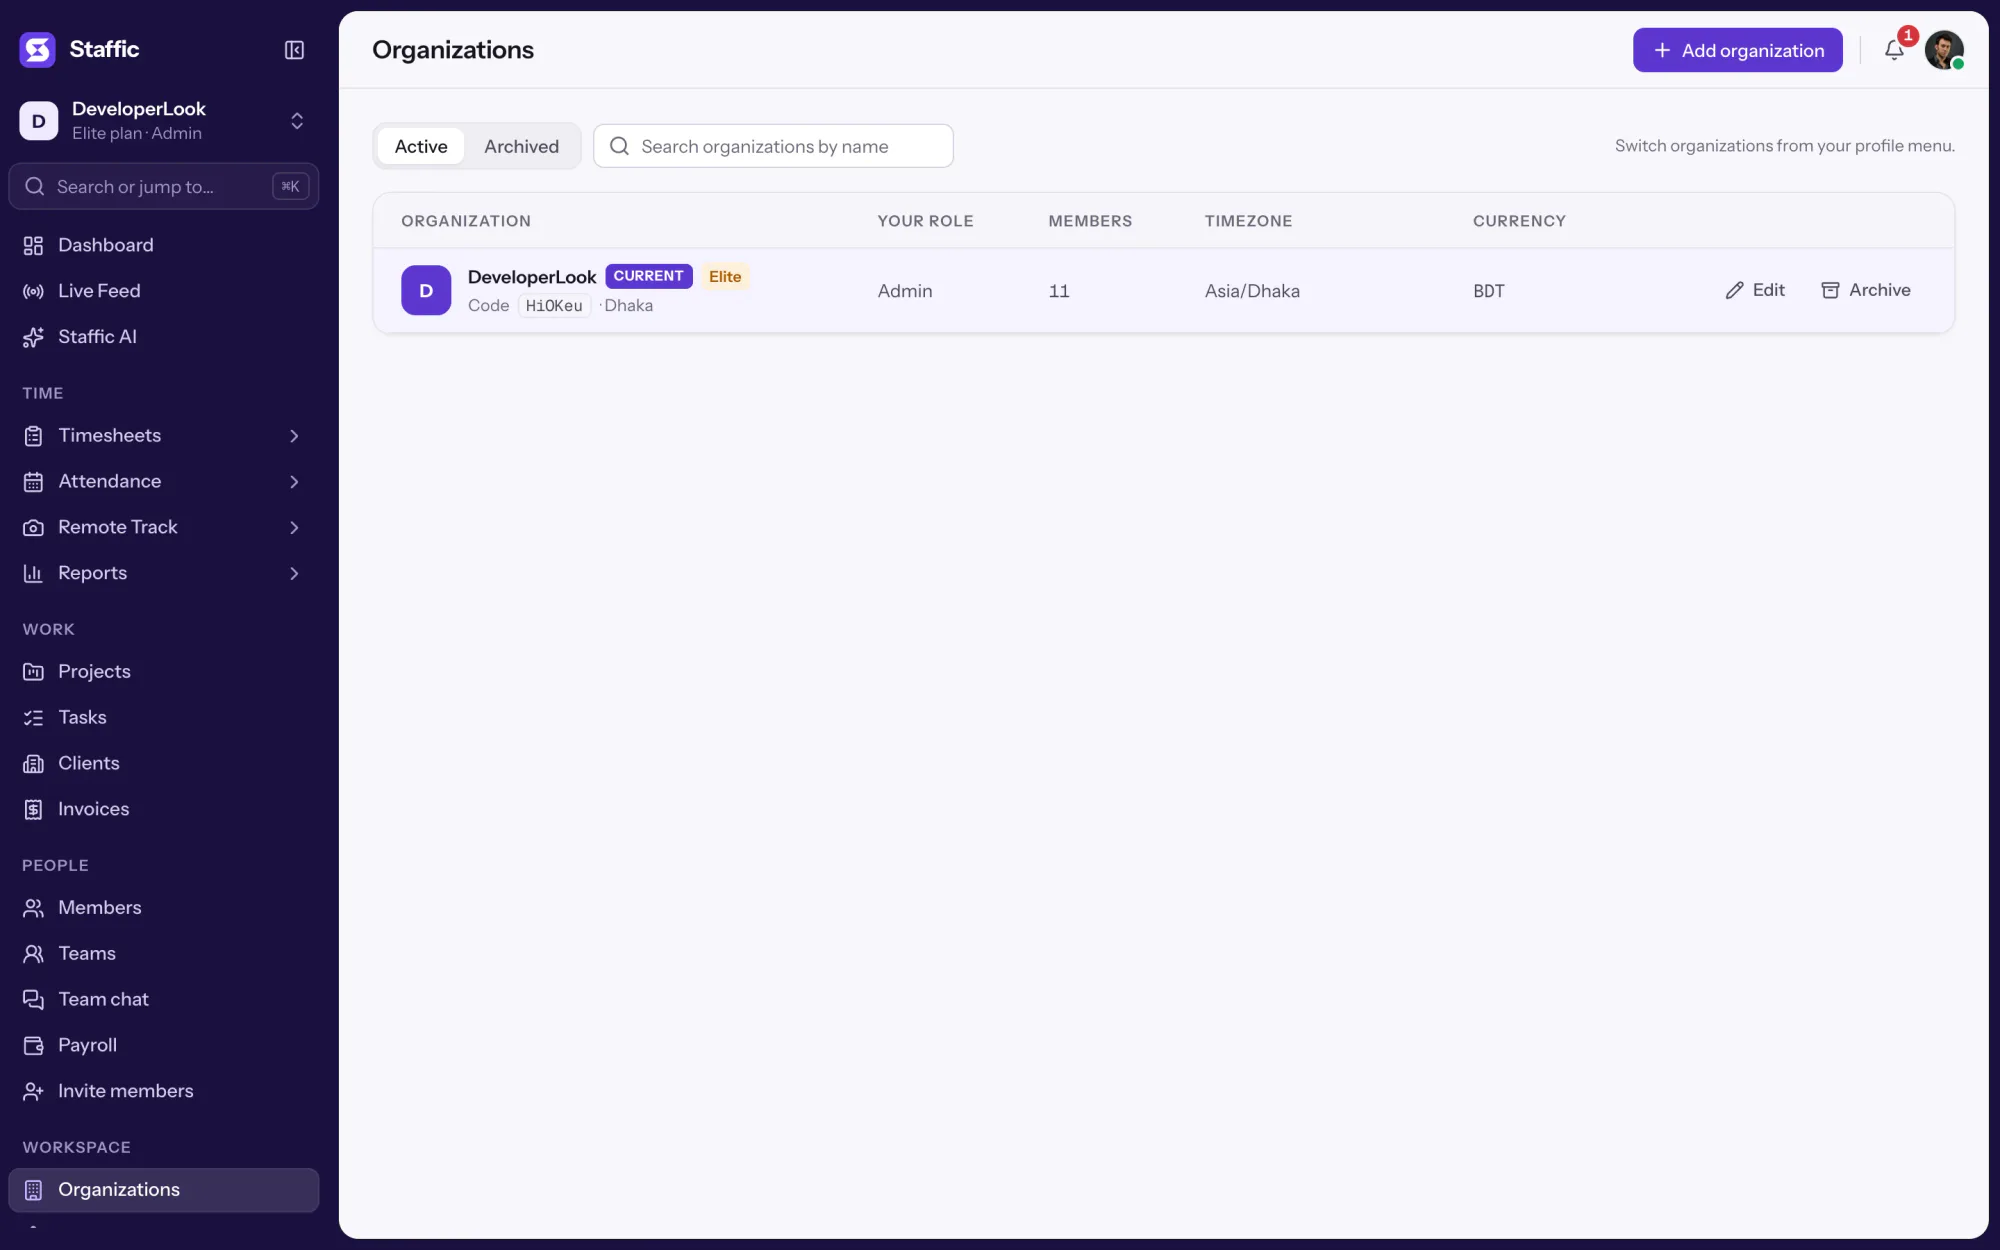The width and height of the screenshot is (2000, 1250).
Task: Click the Add organization button
Action: click(x=1737, y=50)
